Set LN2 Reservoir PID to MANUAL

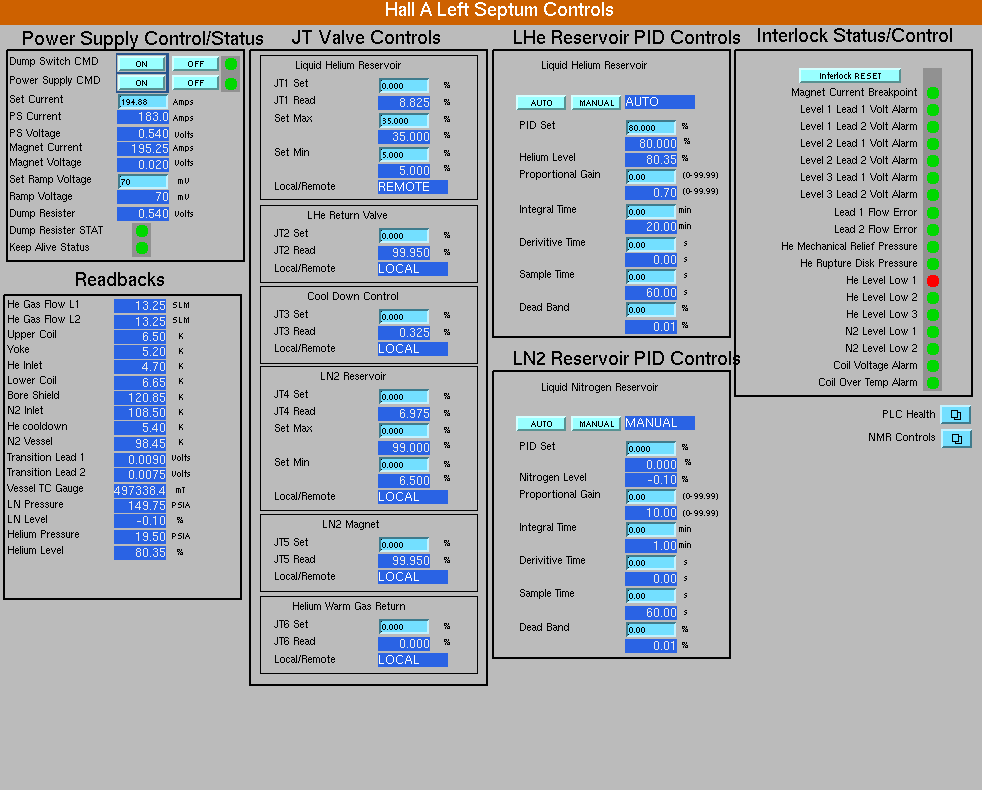coord(596,424)
